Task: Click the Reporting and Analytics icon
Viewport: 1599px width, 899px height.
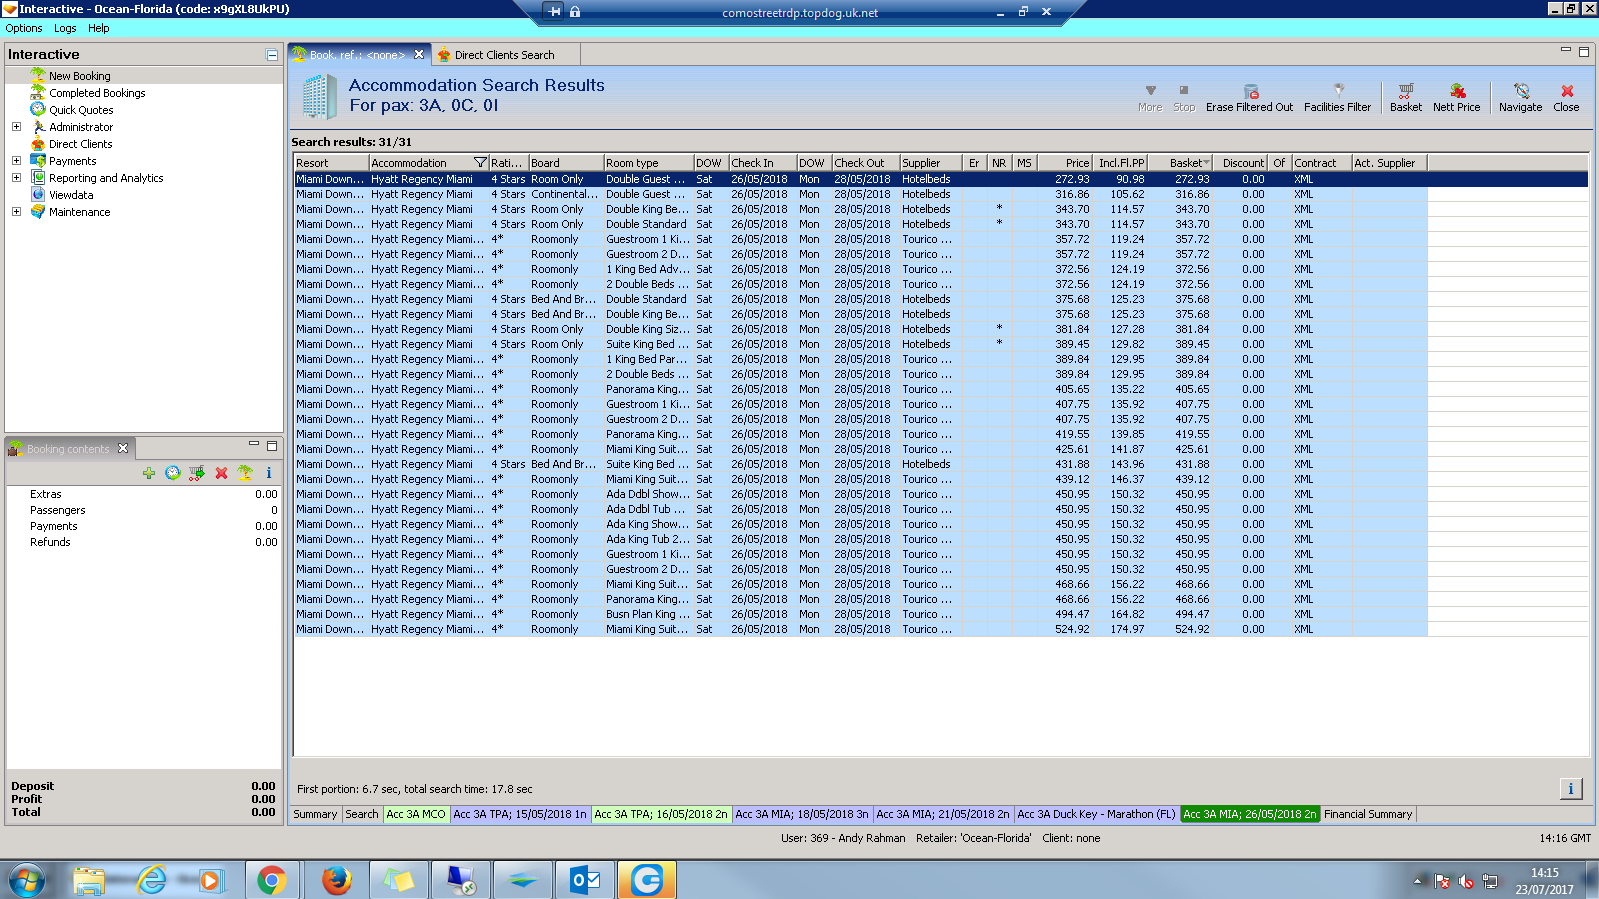Action: click(38, 178)
